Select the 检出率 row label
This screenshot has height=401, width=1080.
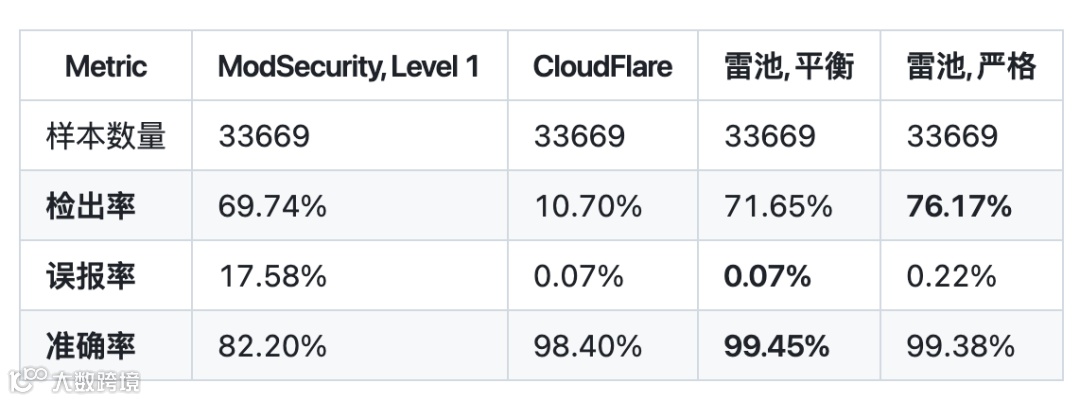91,206
